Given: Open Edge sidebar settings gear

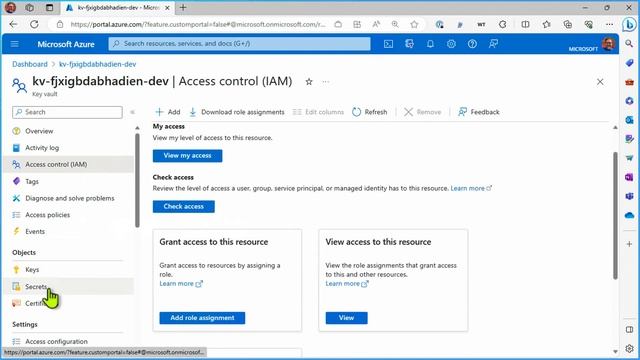Looking at the screenshot, I should [629, 349].
